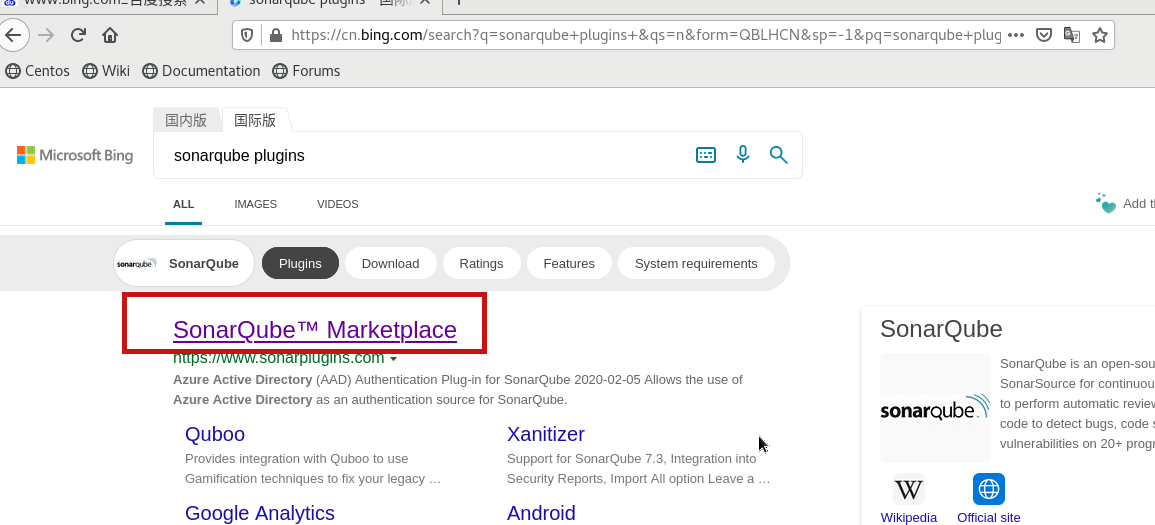Go to the browser home page icon
This screenshot has height=525, width=1155.
110,35
